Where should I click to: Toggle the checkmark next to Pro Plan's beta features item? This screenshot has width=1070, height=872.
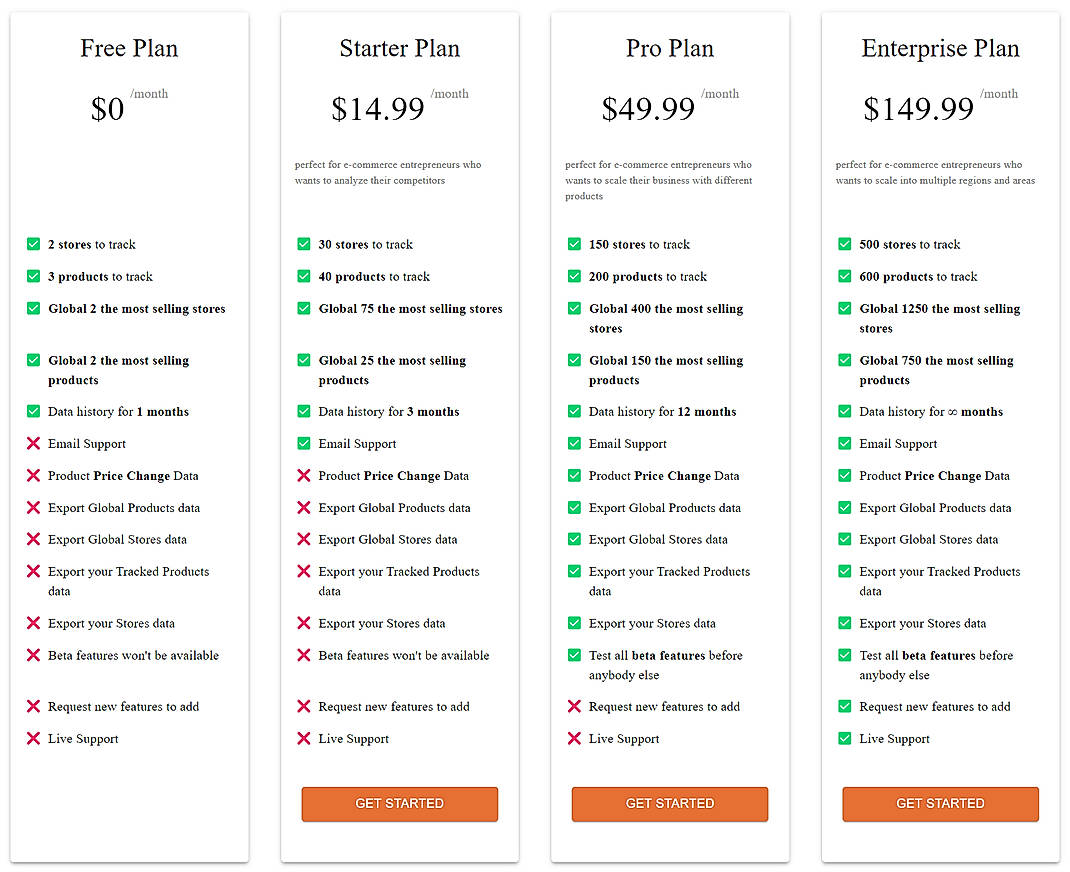point(574,655)
